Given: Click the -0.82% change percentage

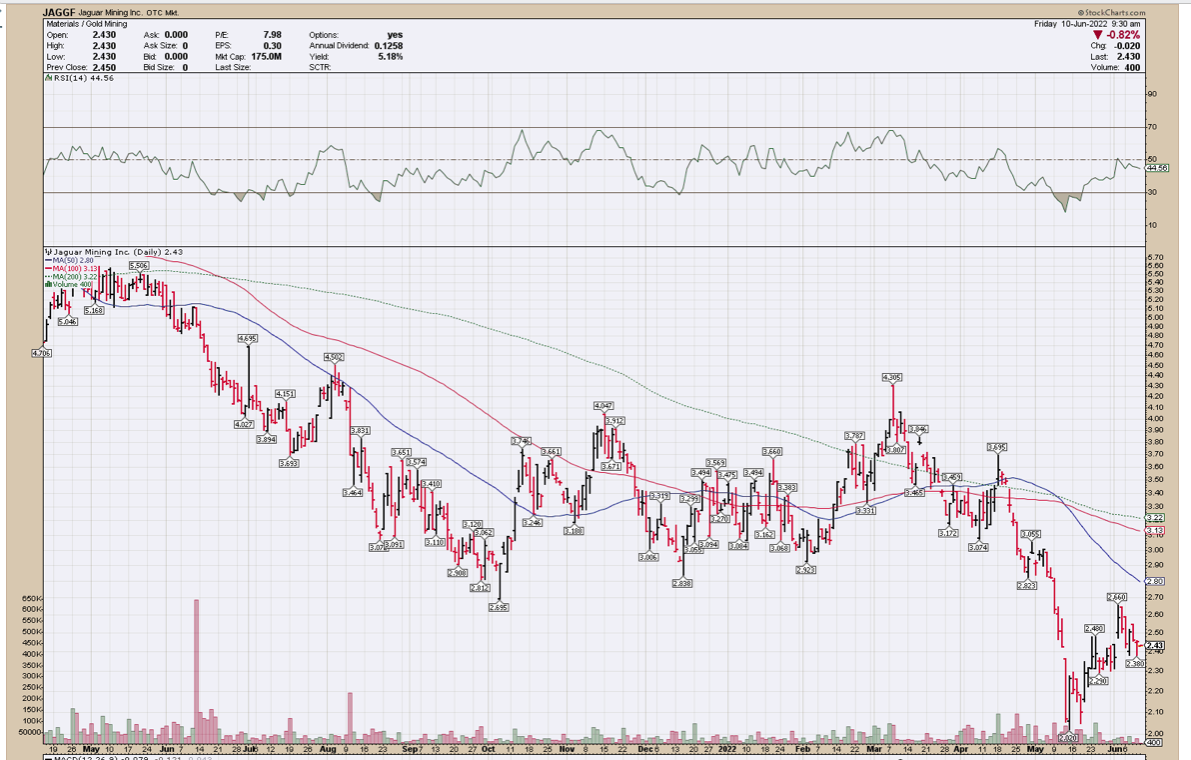Looking at the screenshot, I should click(1123, 35).
